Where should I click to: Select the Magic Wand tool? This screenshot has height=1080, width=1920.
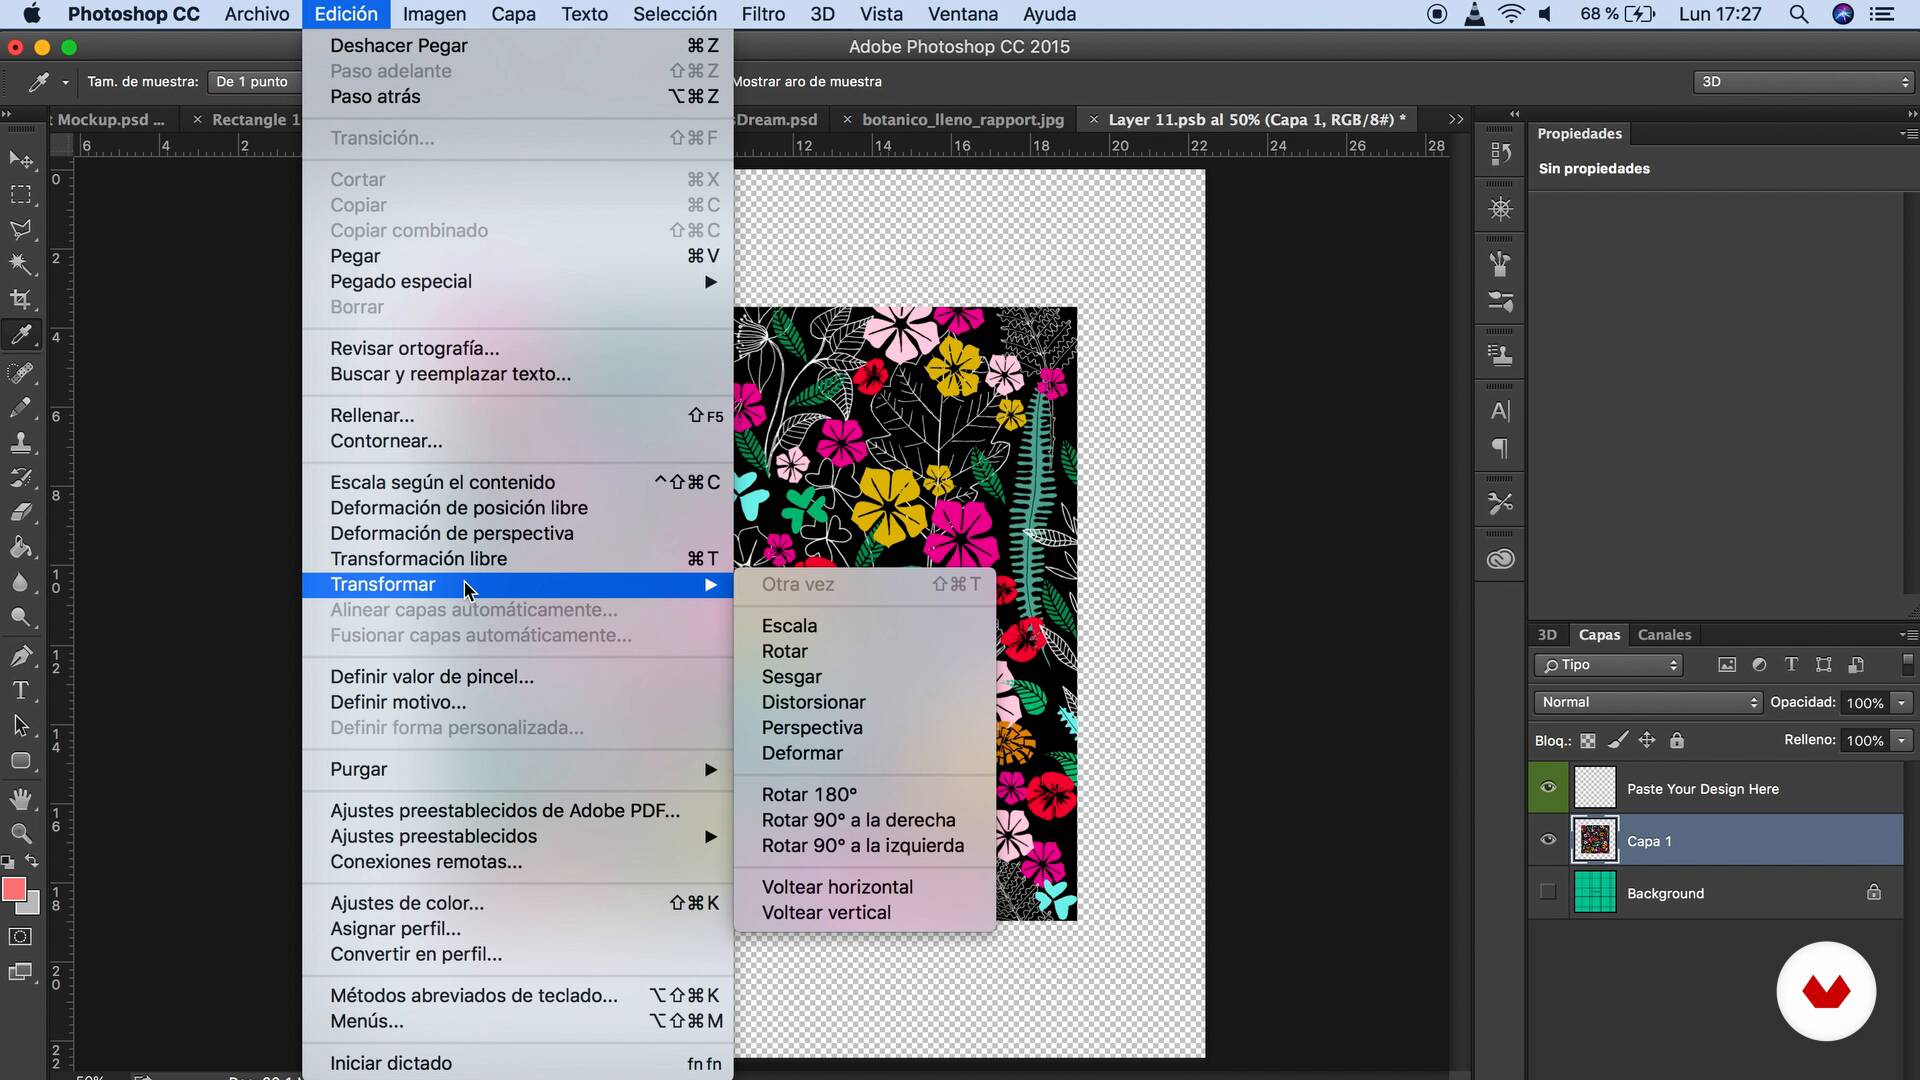point(21,265)
